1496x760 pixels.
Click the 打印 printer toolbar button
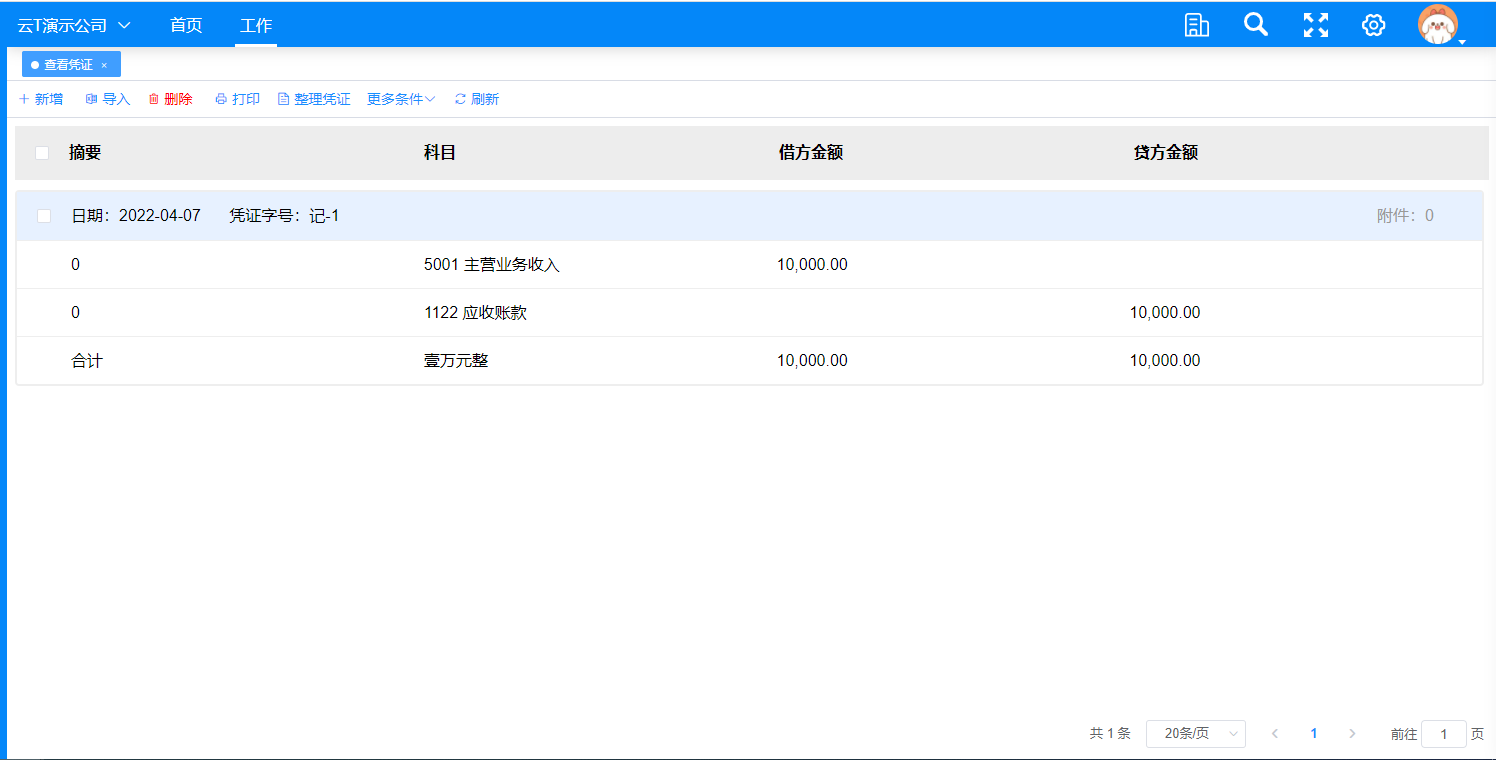pos(237,99)
